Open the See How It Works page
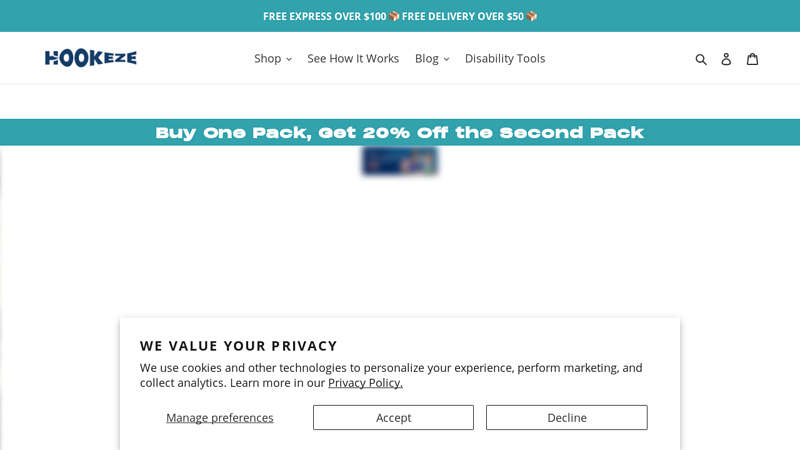Image resolution: width=800 pixels, height=450 pixels. [x=353, y=59]
